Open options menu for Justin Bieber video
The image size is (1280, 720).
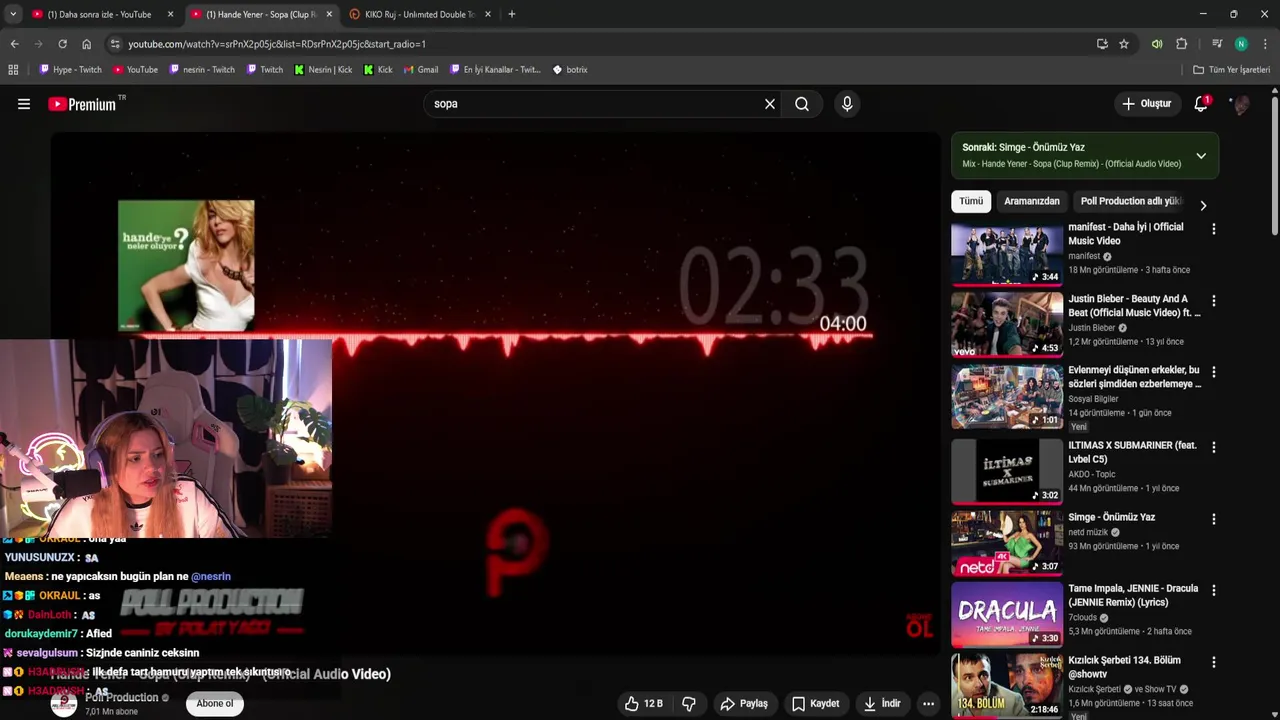pyautogui.click(x=1214, y=301)
